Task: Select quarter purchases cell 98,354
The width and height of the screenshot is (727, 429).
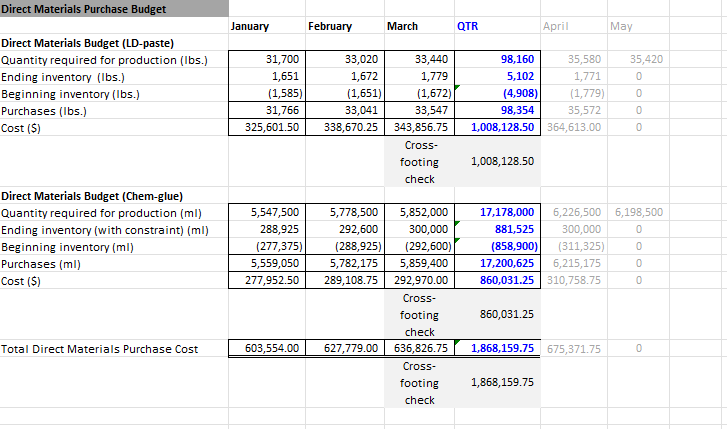Action: click(497, 110)
